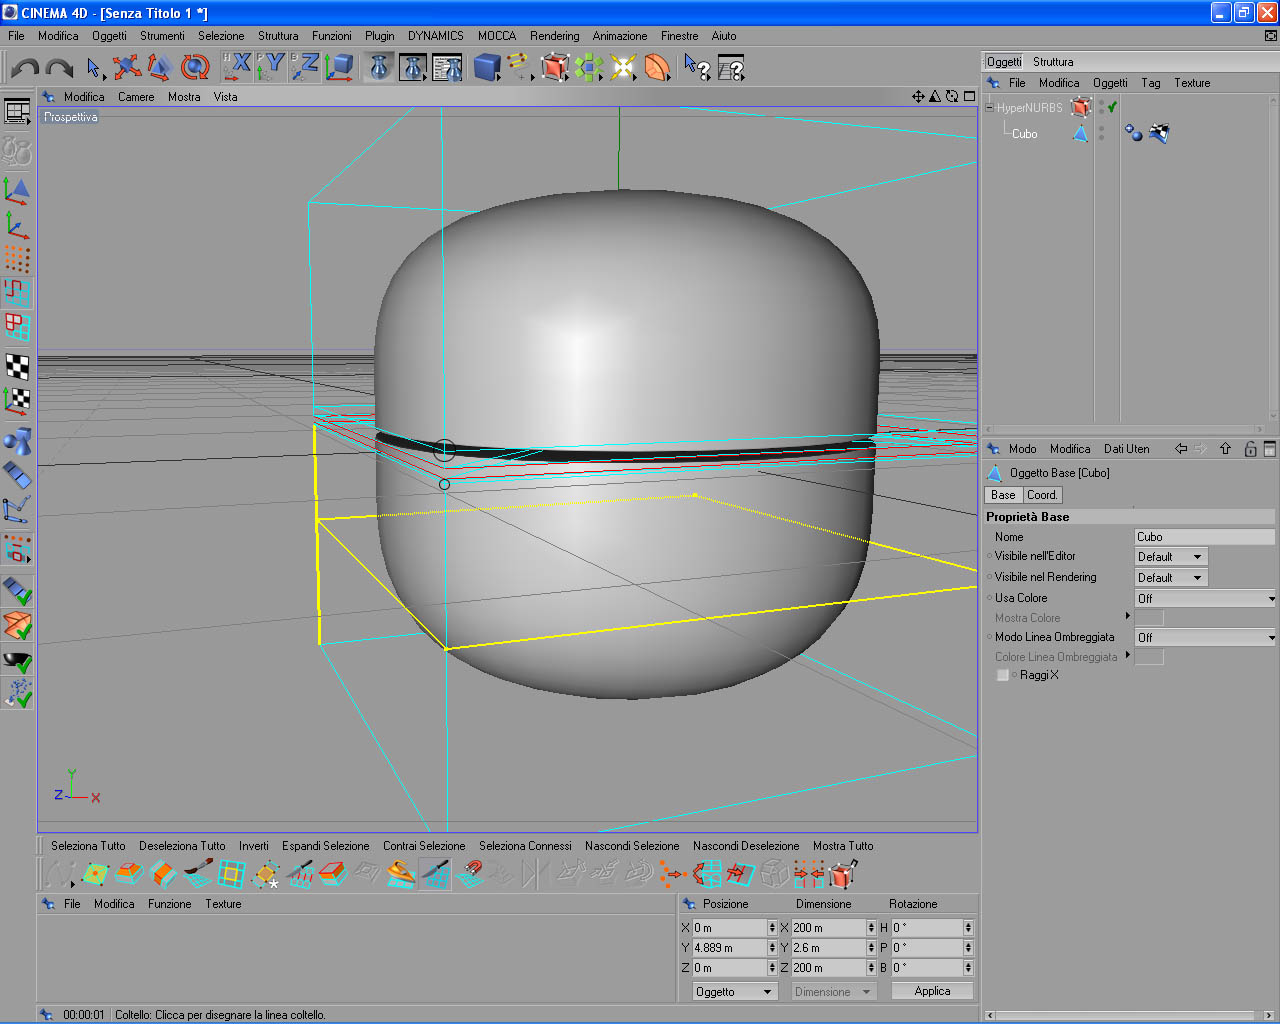
Task: Toggle the Z axis lock
Action: [305, 67]
